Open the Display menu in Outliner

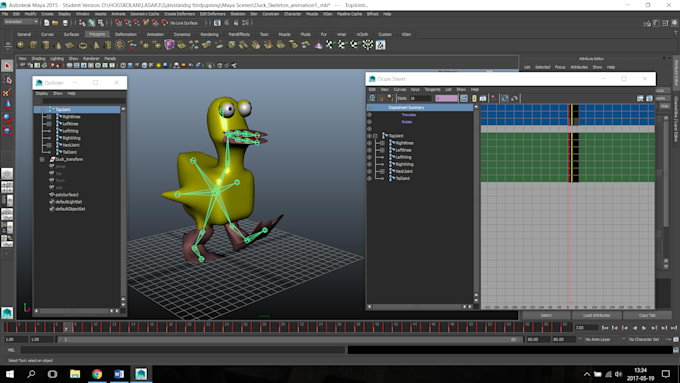pyautogui.click(x=42, y=94)
